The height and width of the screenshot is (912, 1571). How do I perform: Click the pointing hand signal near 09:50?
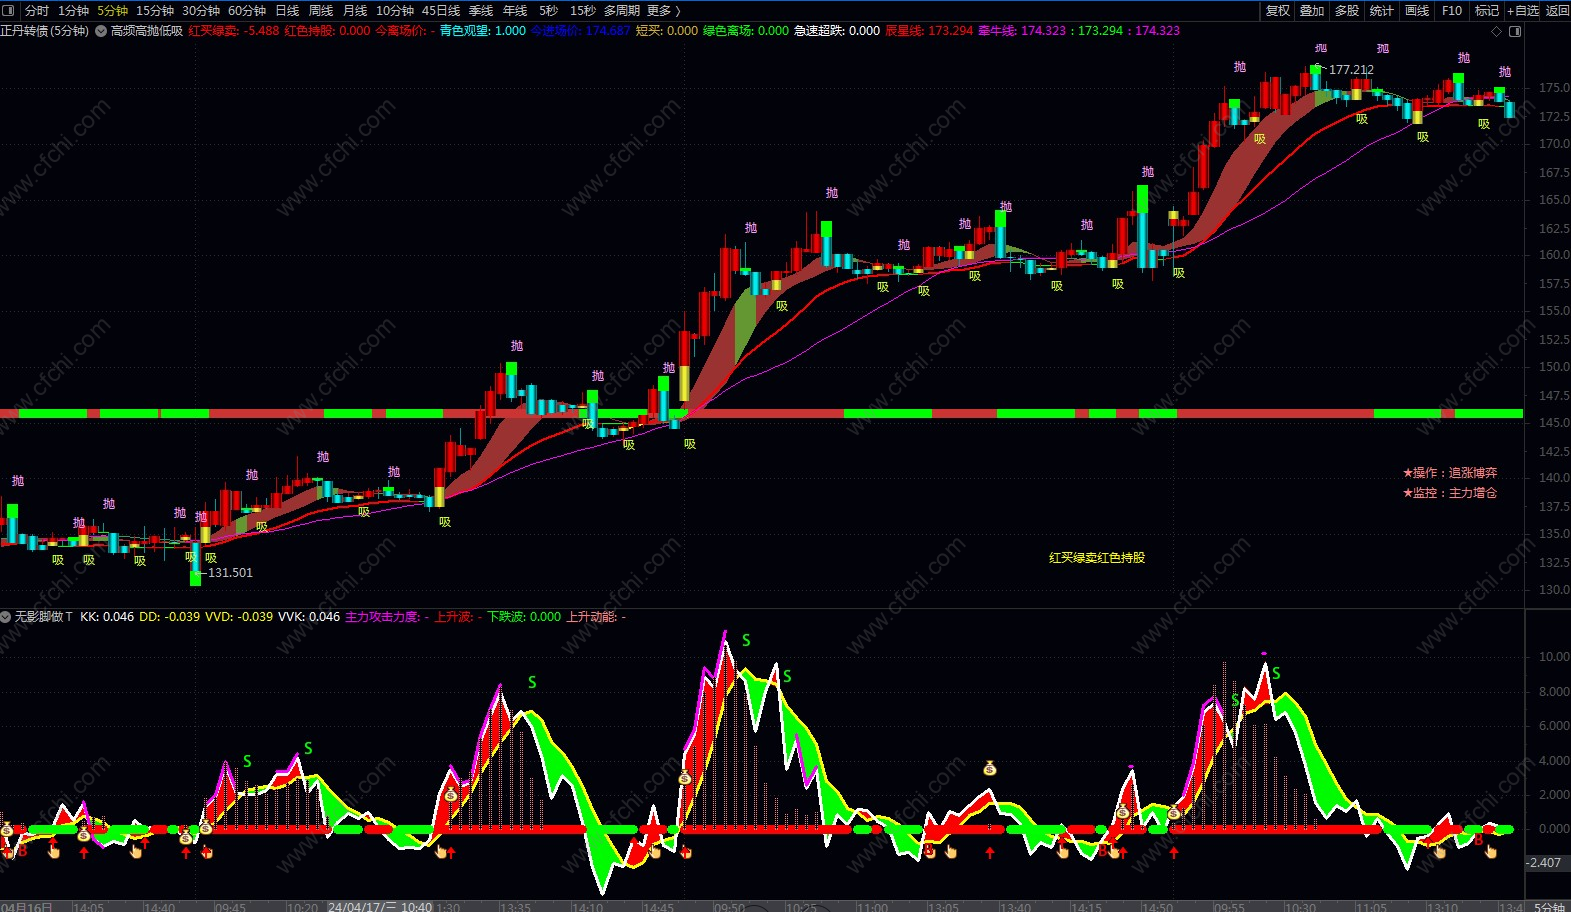tap(686, 852)
